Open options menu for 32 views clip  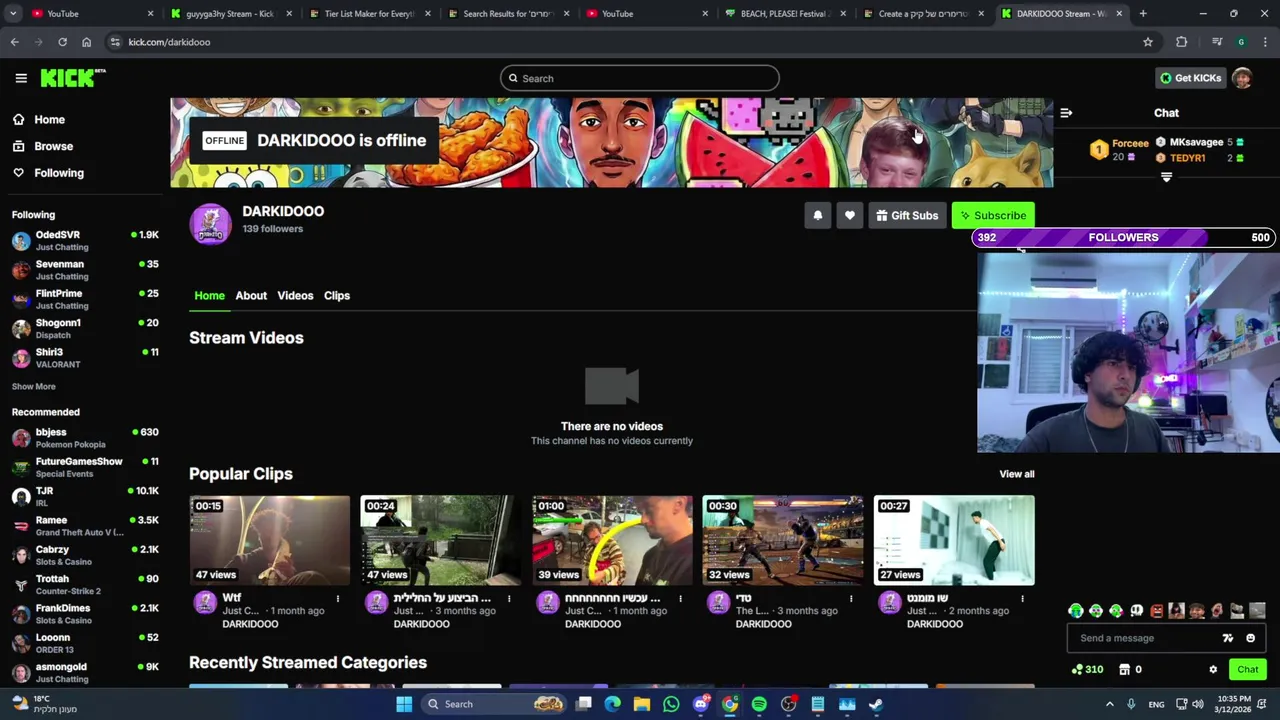[x=851, y=599]
